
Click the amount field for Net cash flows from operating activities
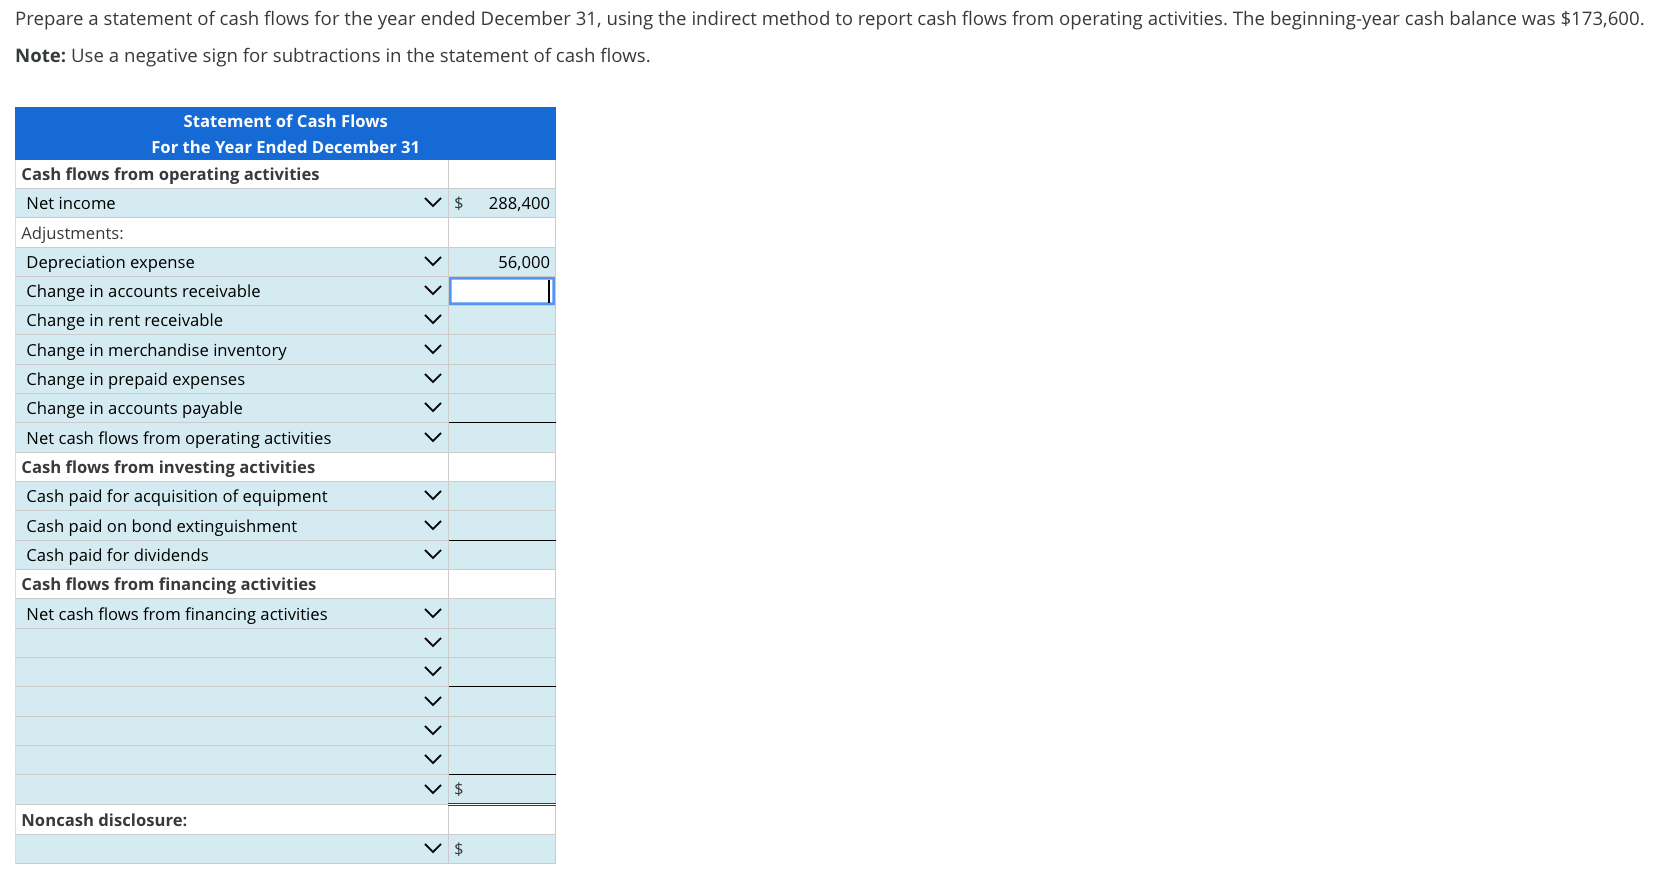tap(502, 438)
